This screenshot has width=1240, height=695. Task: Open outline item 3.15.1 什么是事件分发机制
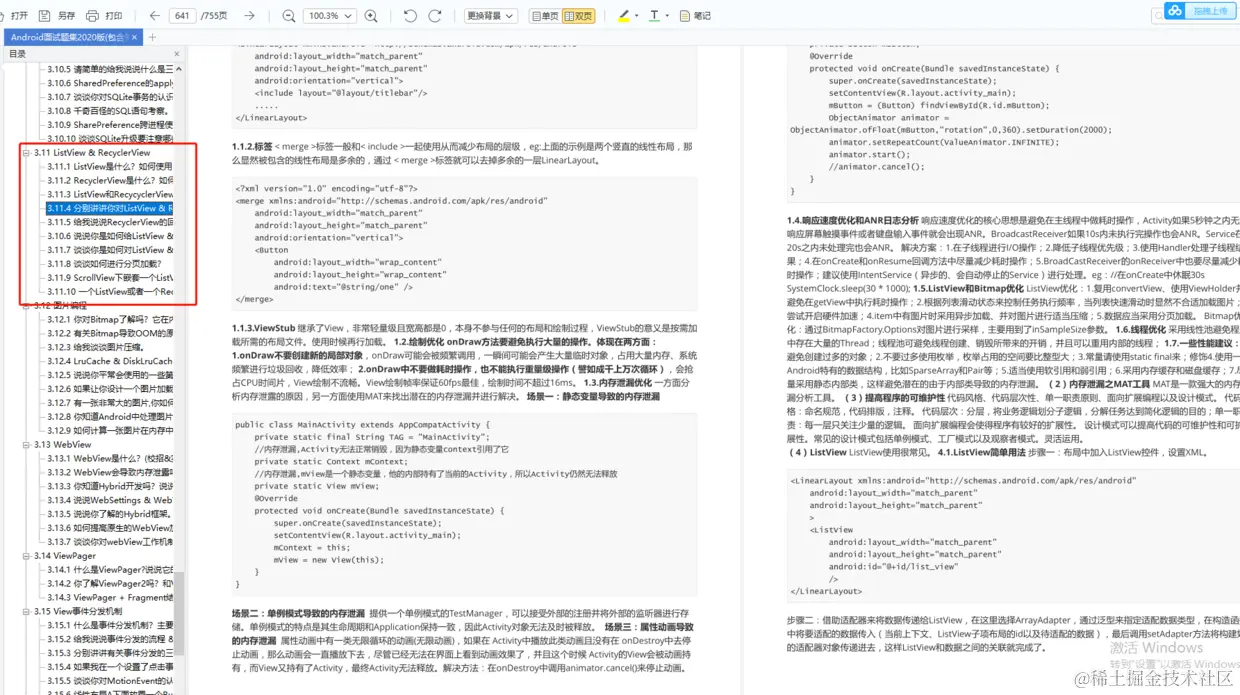coord(109,625)
